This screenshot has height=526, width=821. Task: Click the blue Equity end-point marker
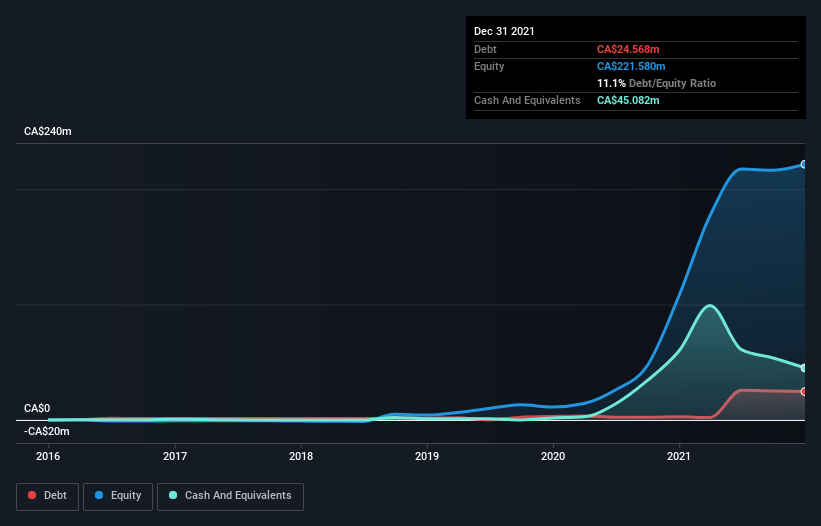[x=804, y=164]
